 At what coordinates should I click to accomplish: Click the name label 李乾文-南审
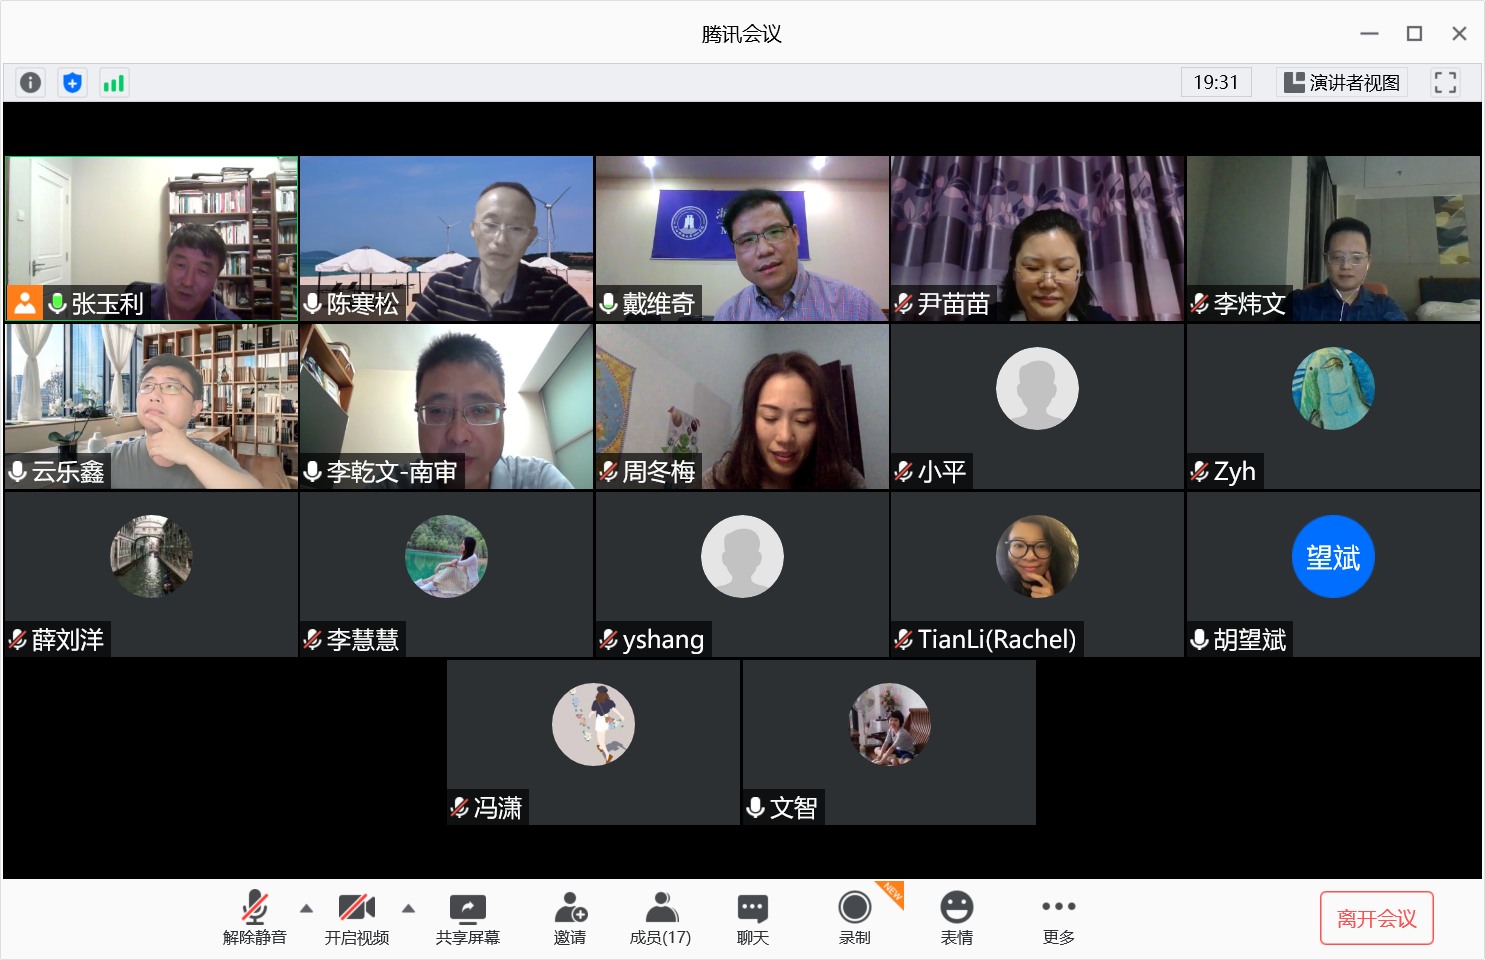pyautogui.click(x=392, y=471)
